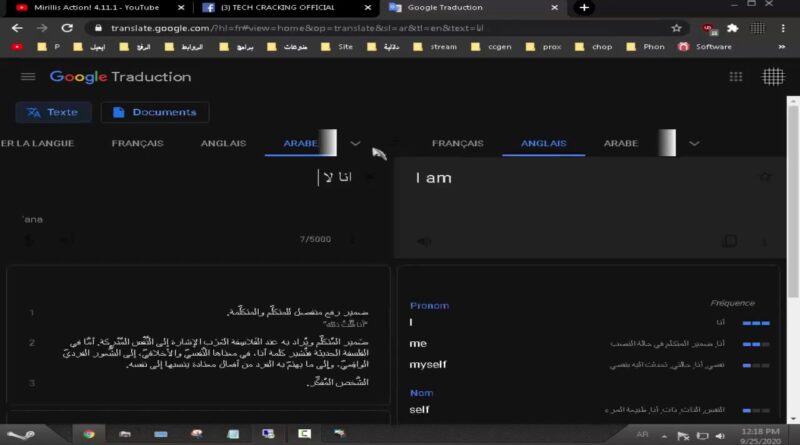Copy the translated text

pos(730,241)
